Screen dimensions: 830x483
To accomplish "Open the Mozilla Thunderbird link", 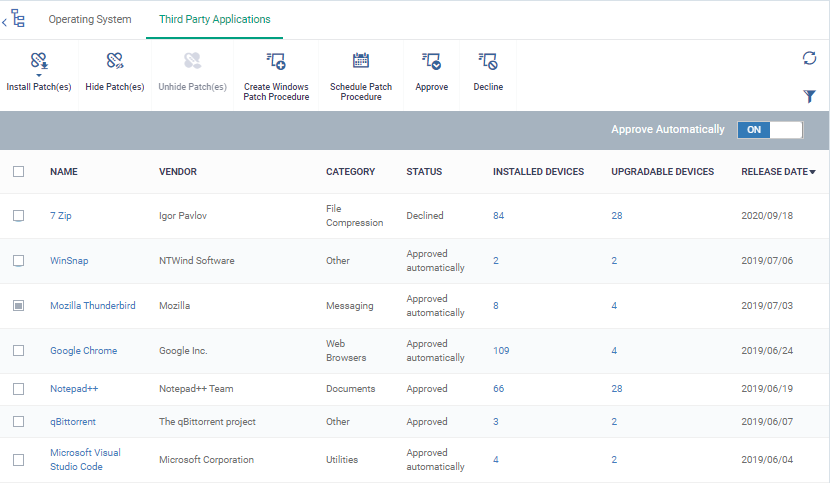I will tap(93, 306).
